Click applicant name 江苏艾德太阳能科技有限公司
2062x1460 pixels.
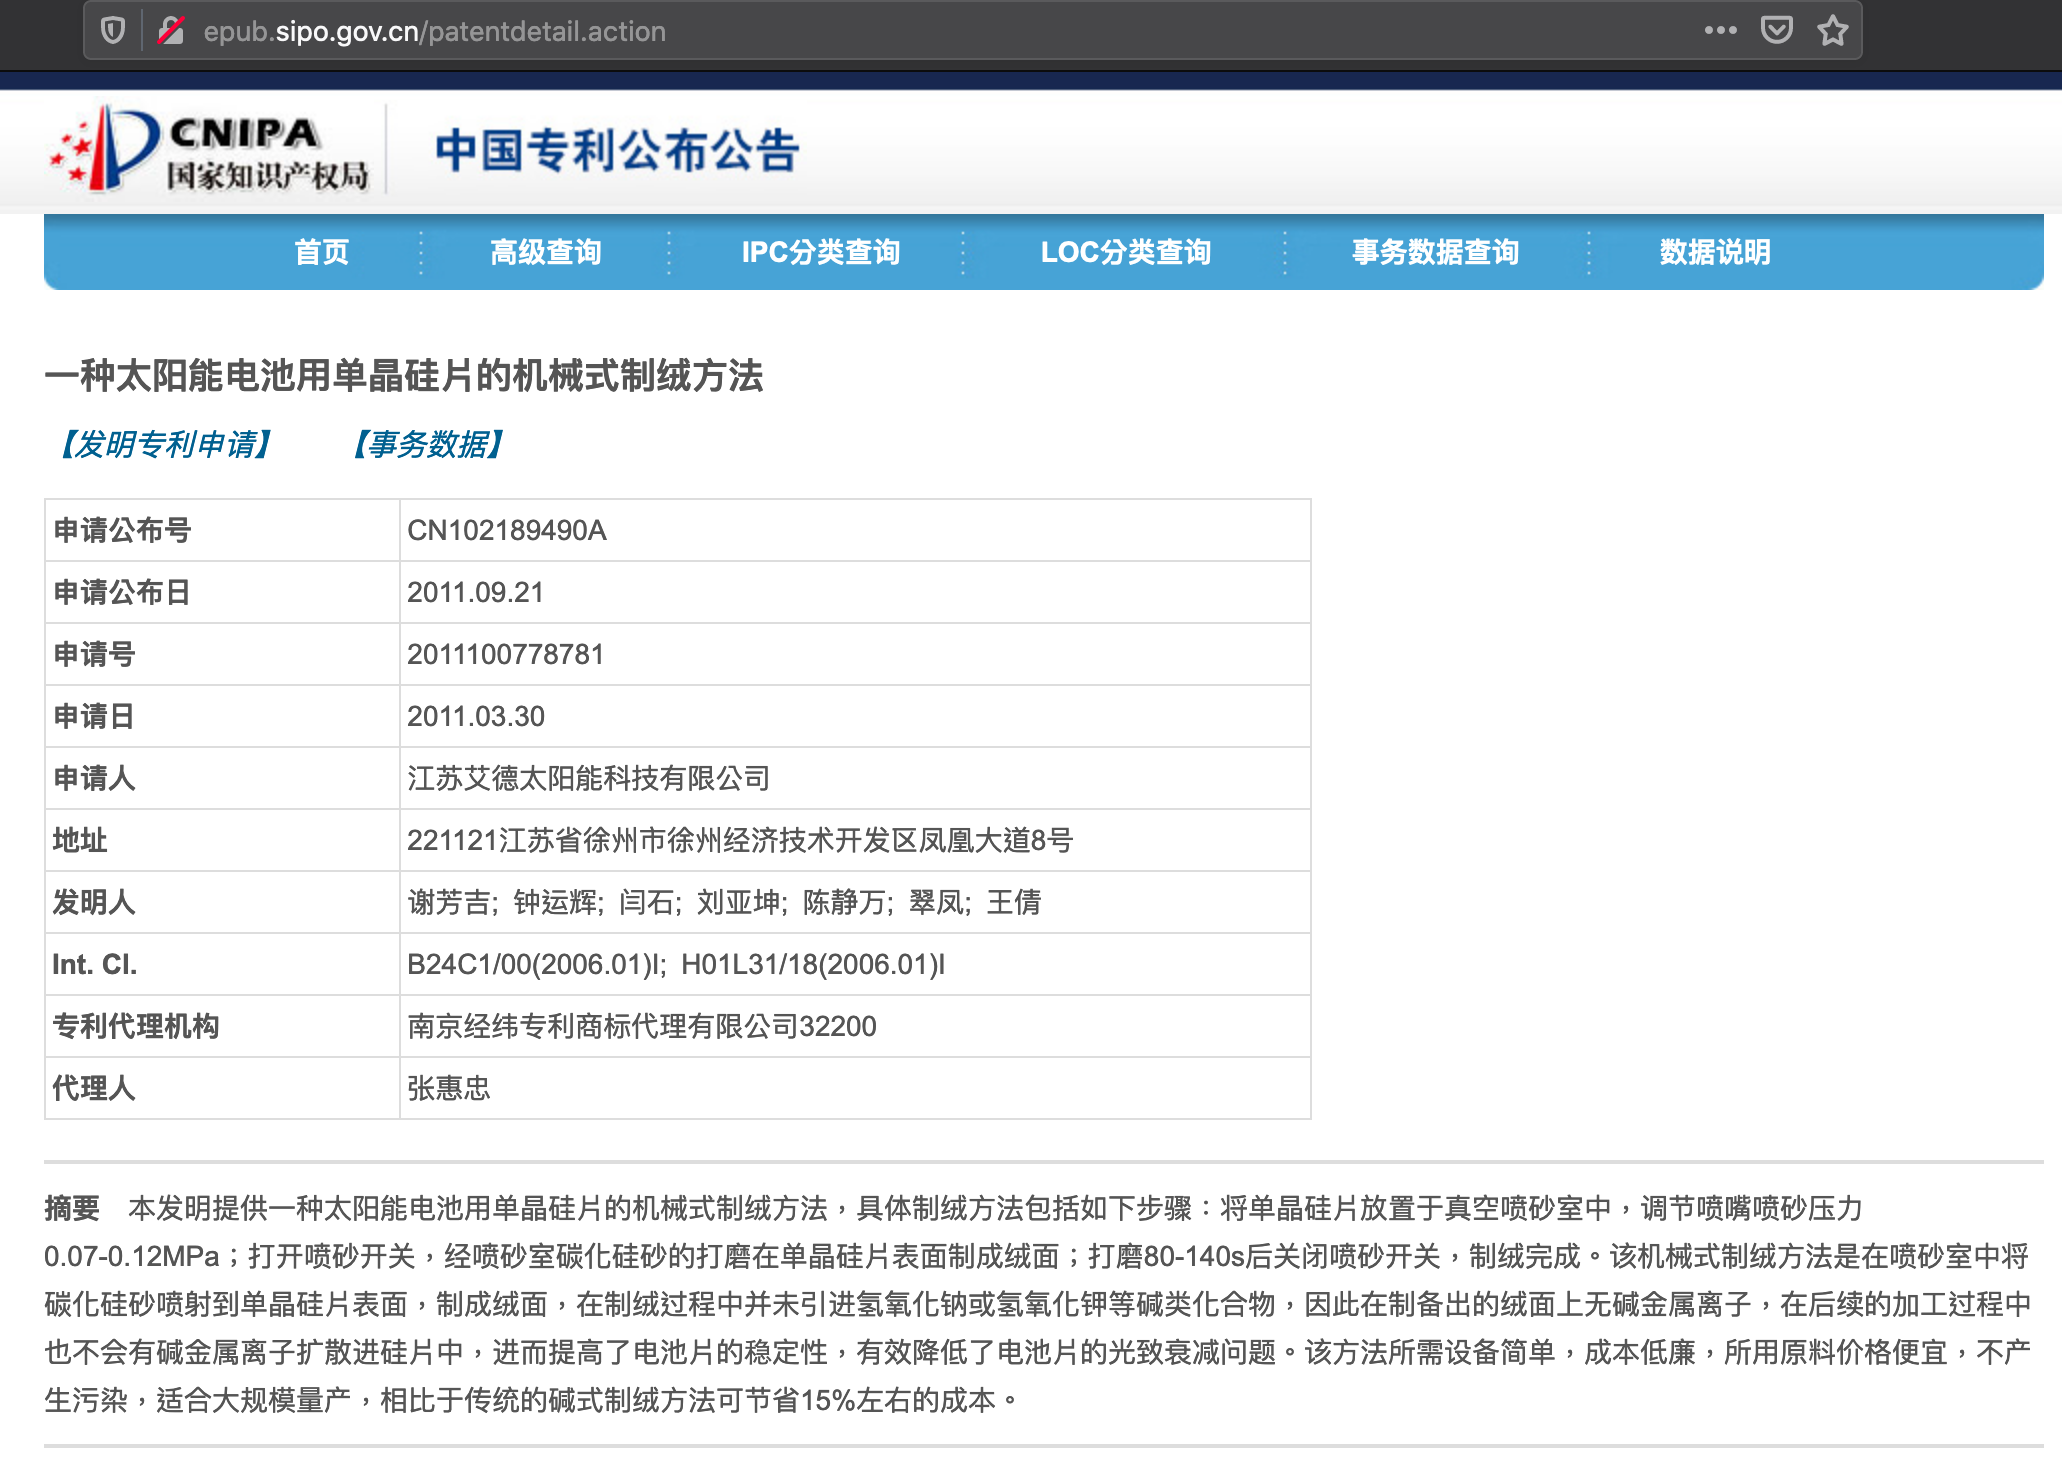pyautogui.click(x=588, y=778)
